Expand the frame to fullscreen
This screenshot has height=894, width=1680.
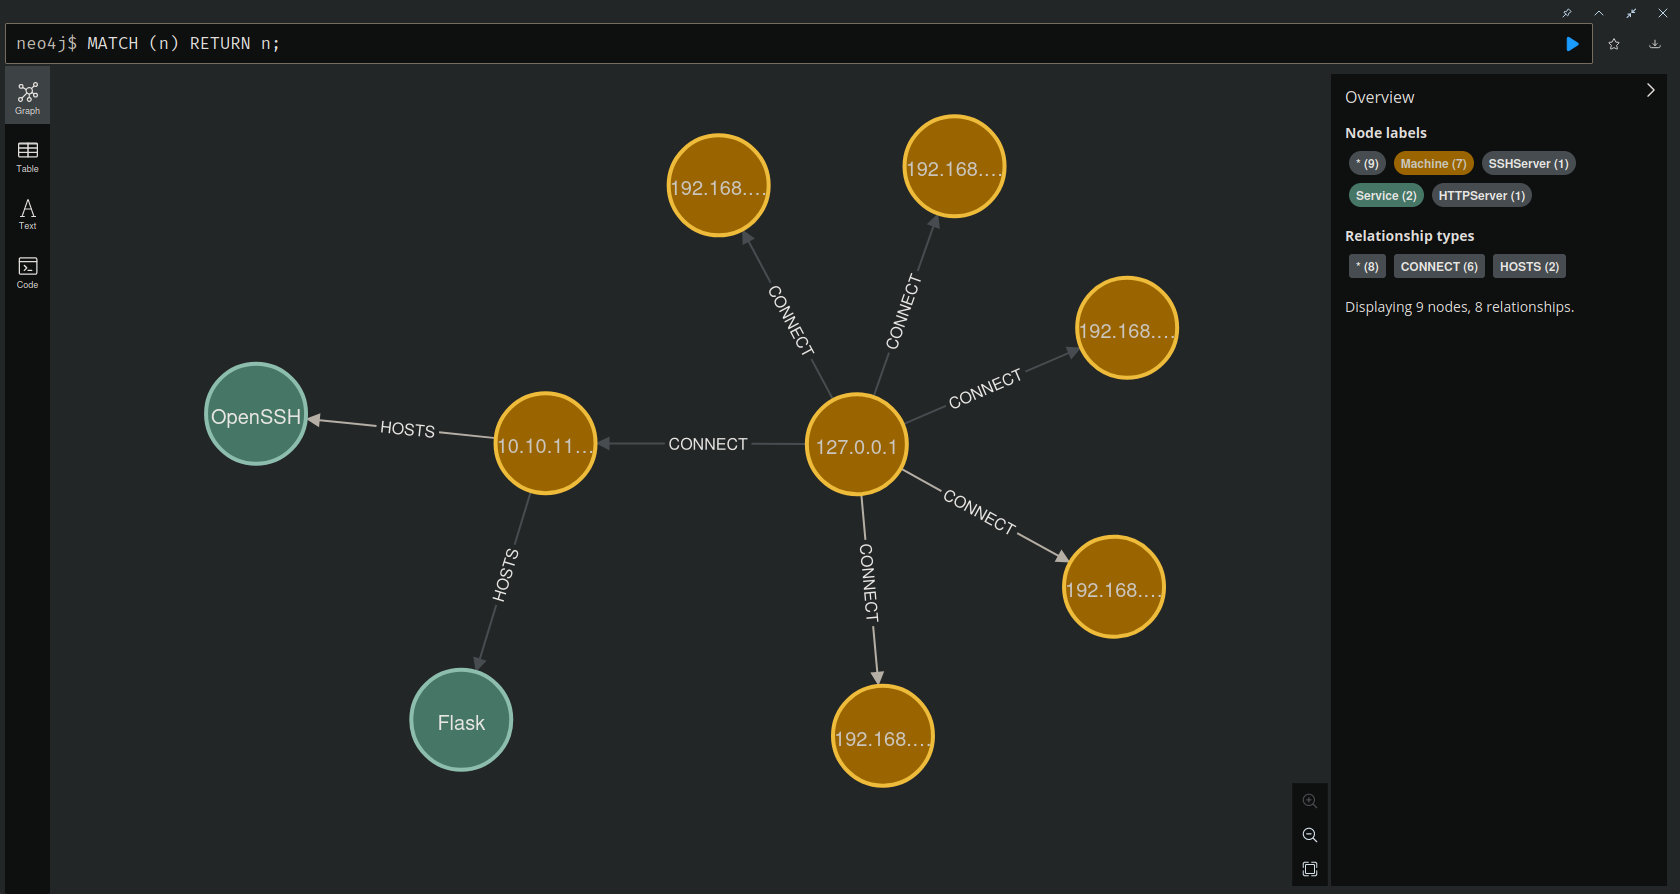tap(1631, 13)
